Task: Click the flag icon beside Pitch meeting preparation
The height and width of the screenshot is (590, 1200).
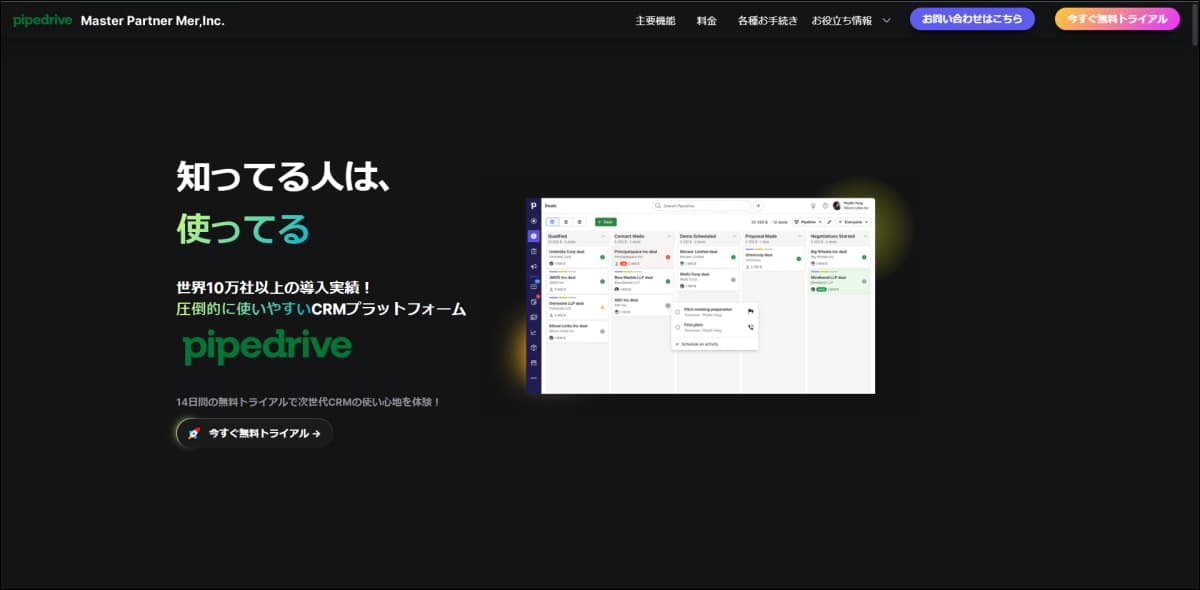Action: coord(750,311)
